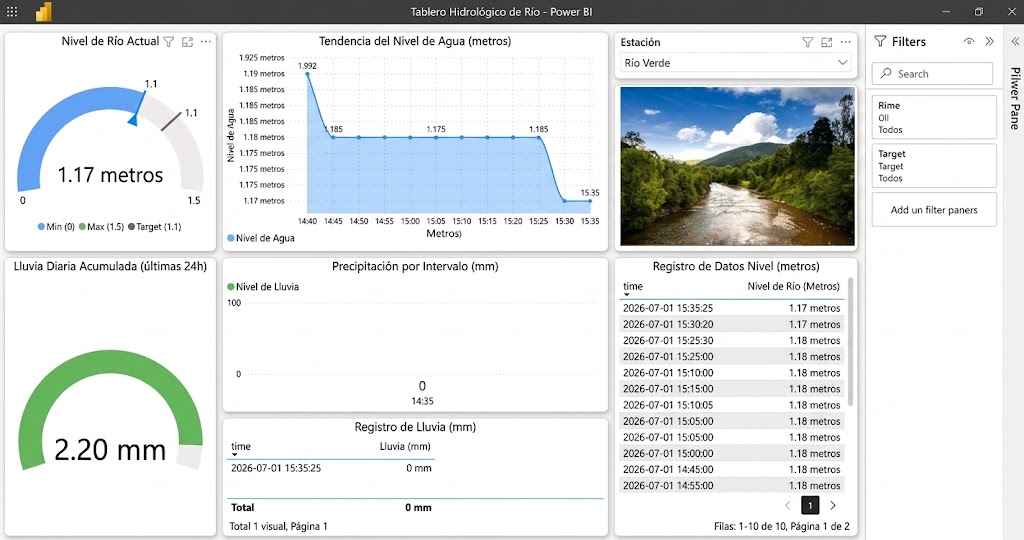The height and width of the screenshot is (540, 1024).
Task: Click the Total row in Registro de Lluvia
Action: [416, 507]
